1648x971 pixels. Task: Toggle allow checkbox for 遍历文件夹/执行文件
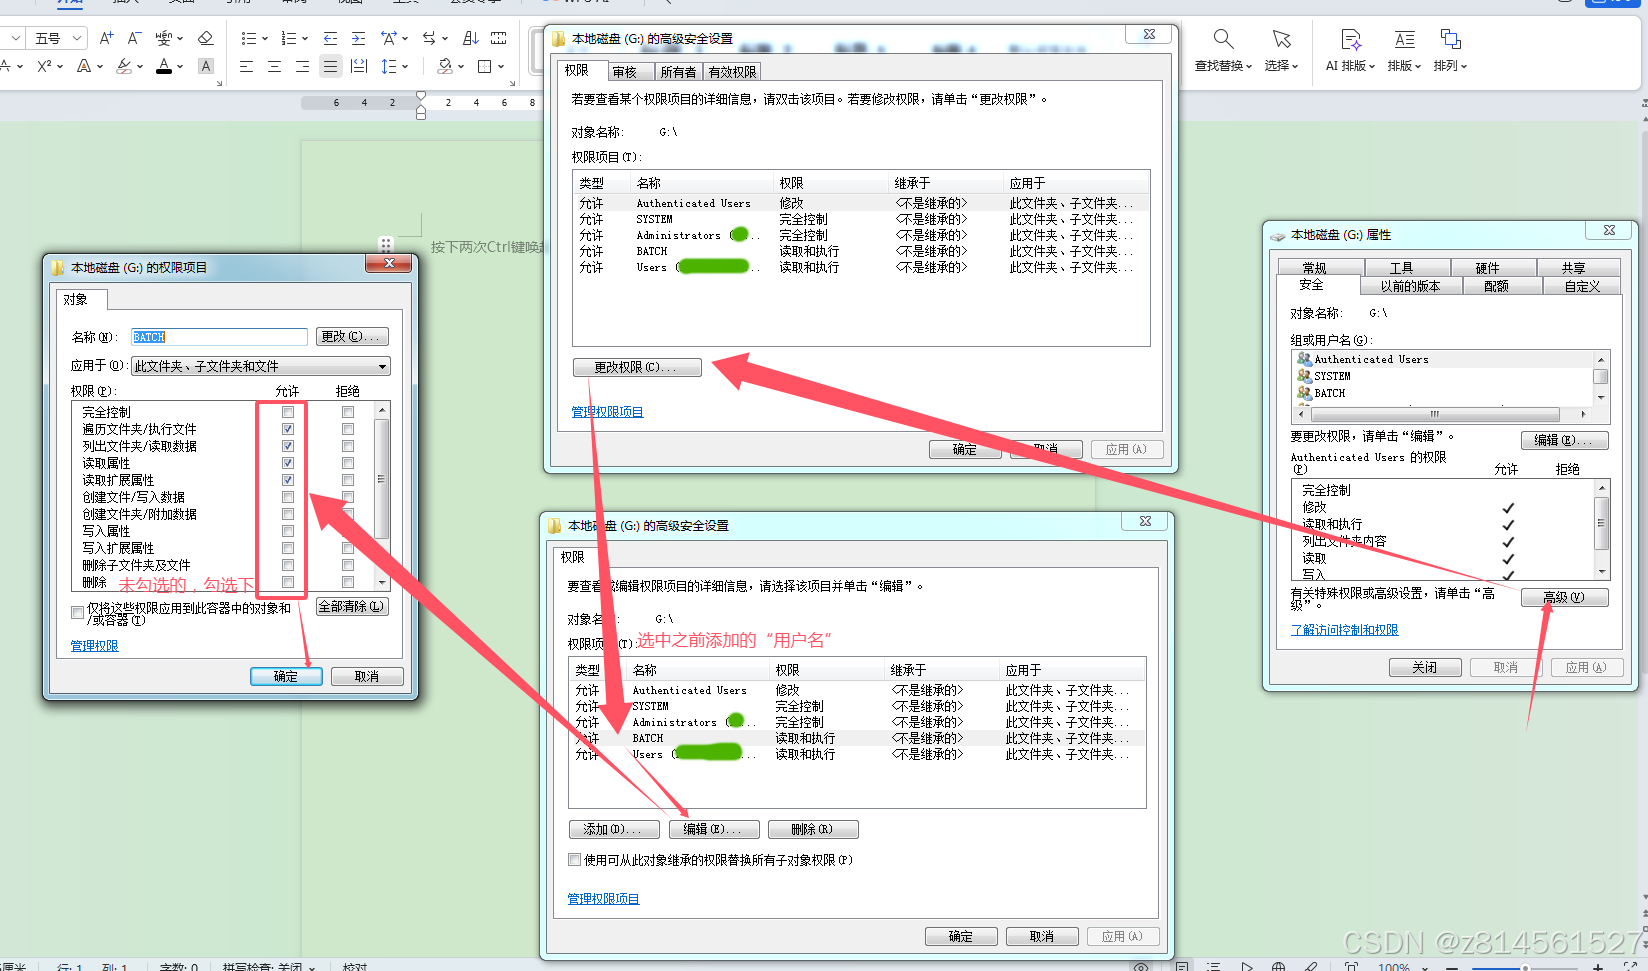(288, 429)
